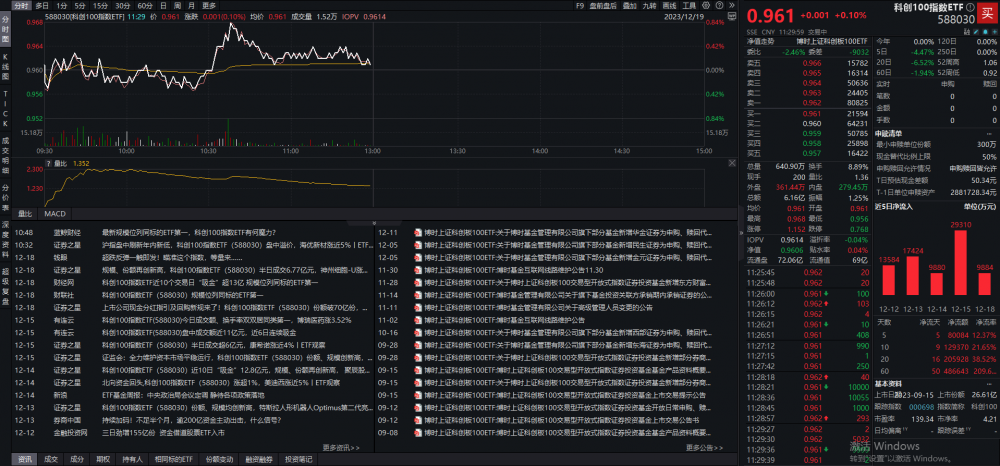Select the 60分 timeframe
The width and height of the screenshot is (1000, 466).
click(145, 5)
